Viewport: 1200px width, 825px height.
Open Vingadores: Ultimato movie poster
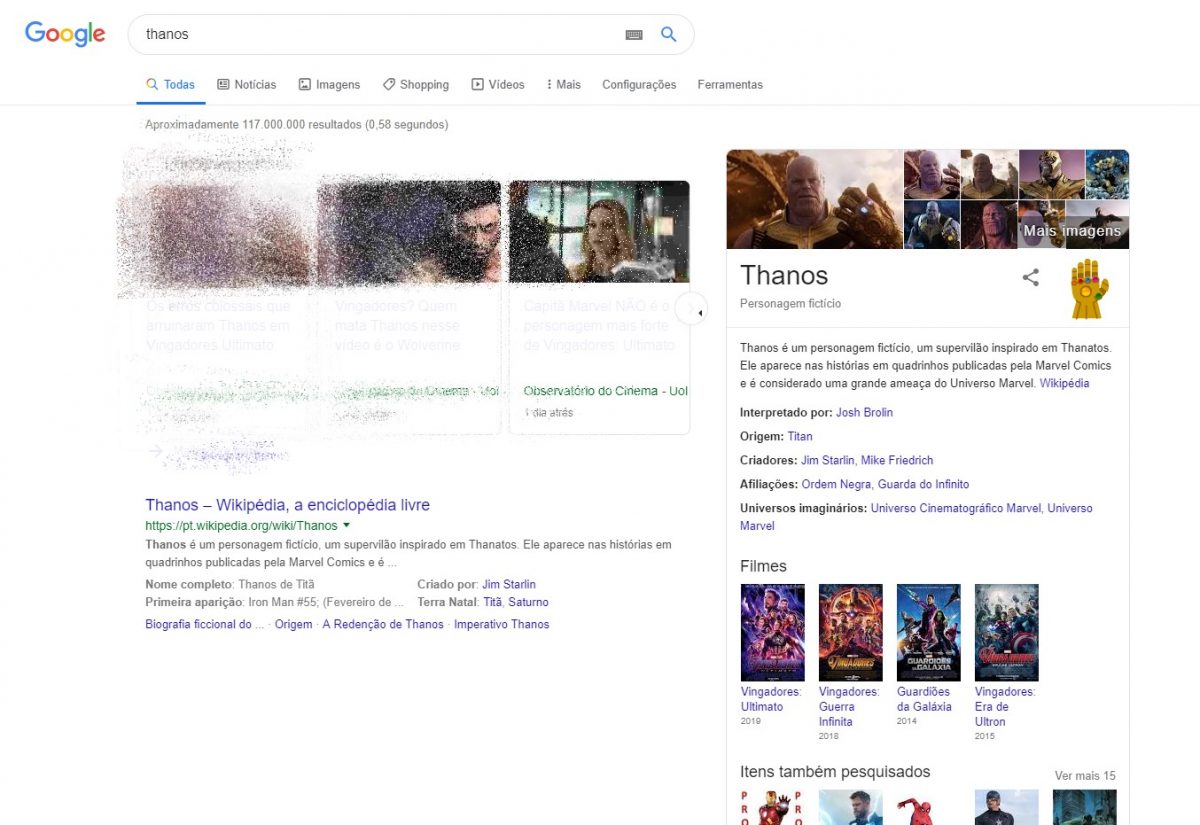(772, 632)
